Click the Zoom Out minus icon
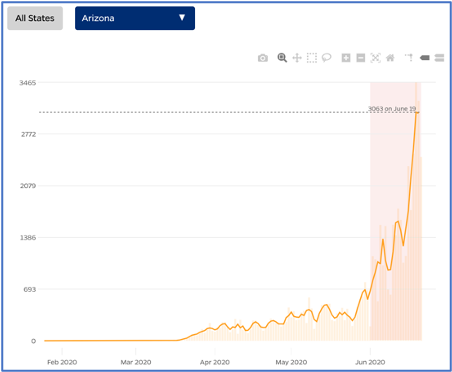 tap(361, 58)
